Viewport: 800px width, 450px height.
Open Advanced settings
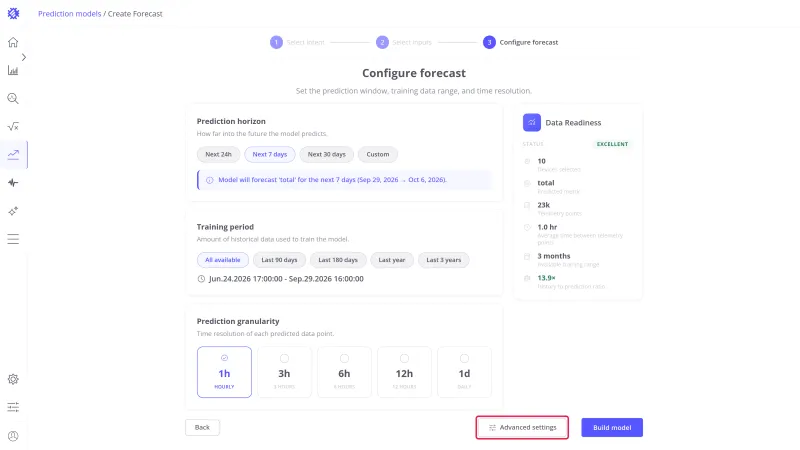(x=522, y=428)
